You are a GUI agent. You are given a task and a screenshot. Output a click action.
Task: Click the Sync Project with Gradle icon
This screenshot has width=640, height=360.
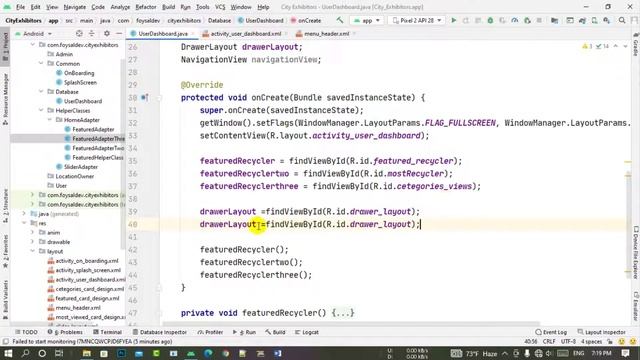click(582, 20)
